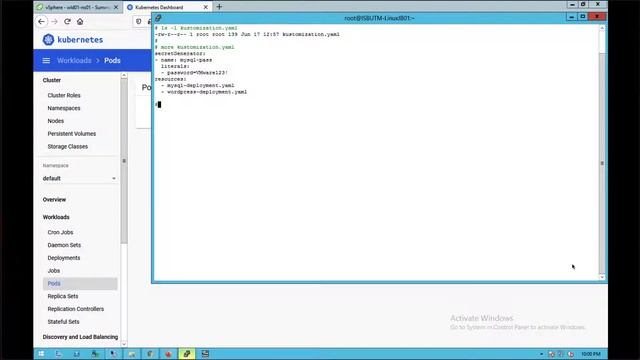Image resolution: width=640 pixels, height=360 pixels.
Task: Open Jobs in the sidebar
Action: tap(53, 271)
